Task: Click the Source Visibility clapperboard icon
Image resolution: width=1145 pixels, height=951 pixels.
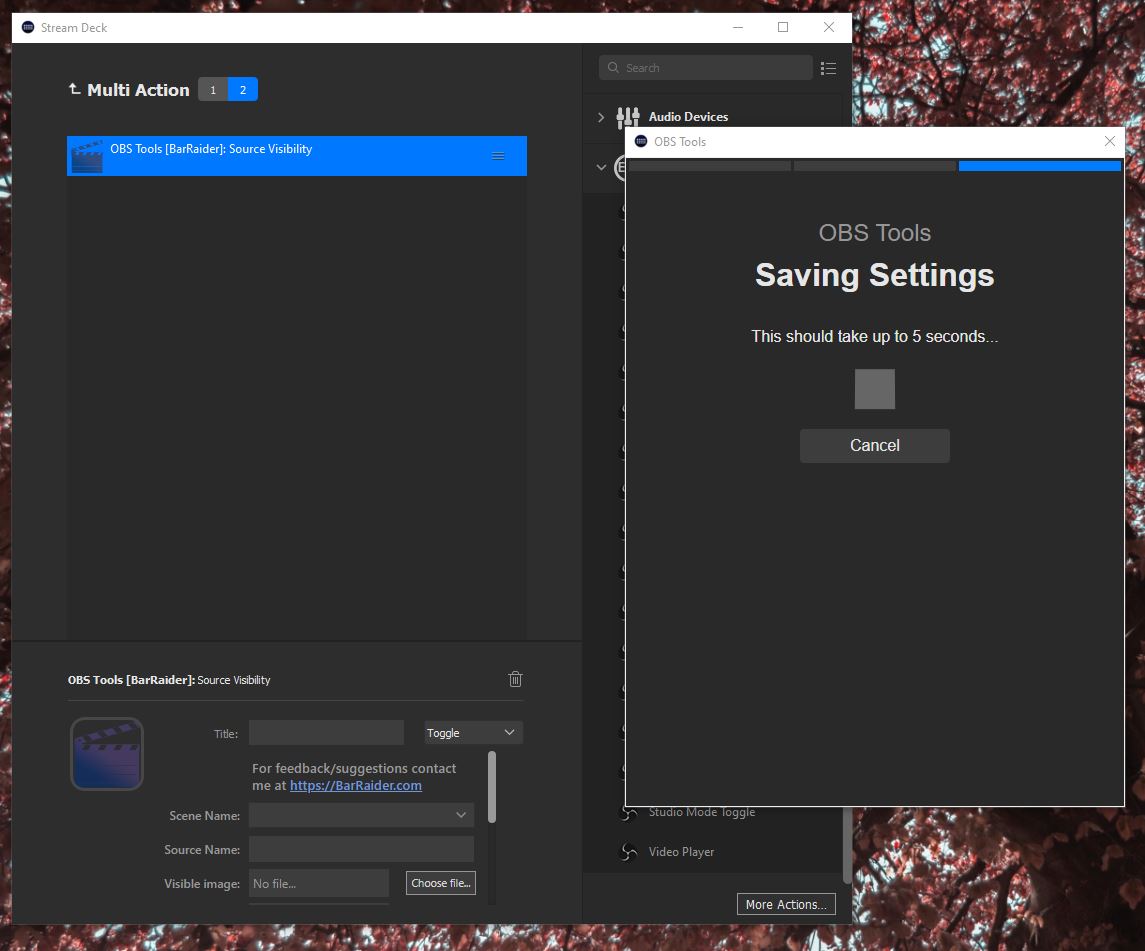Action: 87,156
